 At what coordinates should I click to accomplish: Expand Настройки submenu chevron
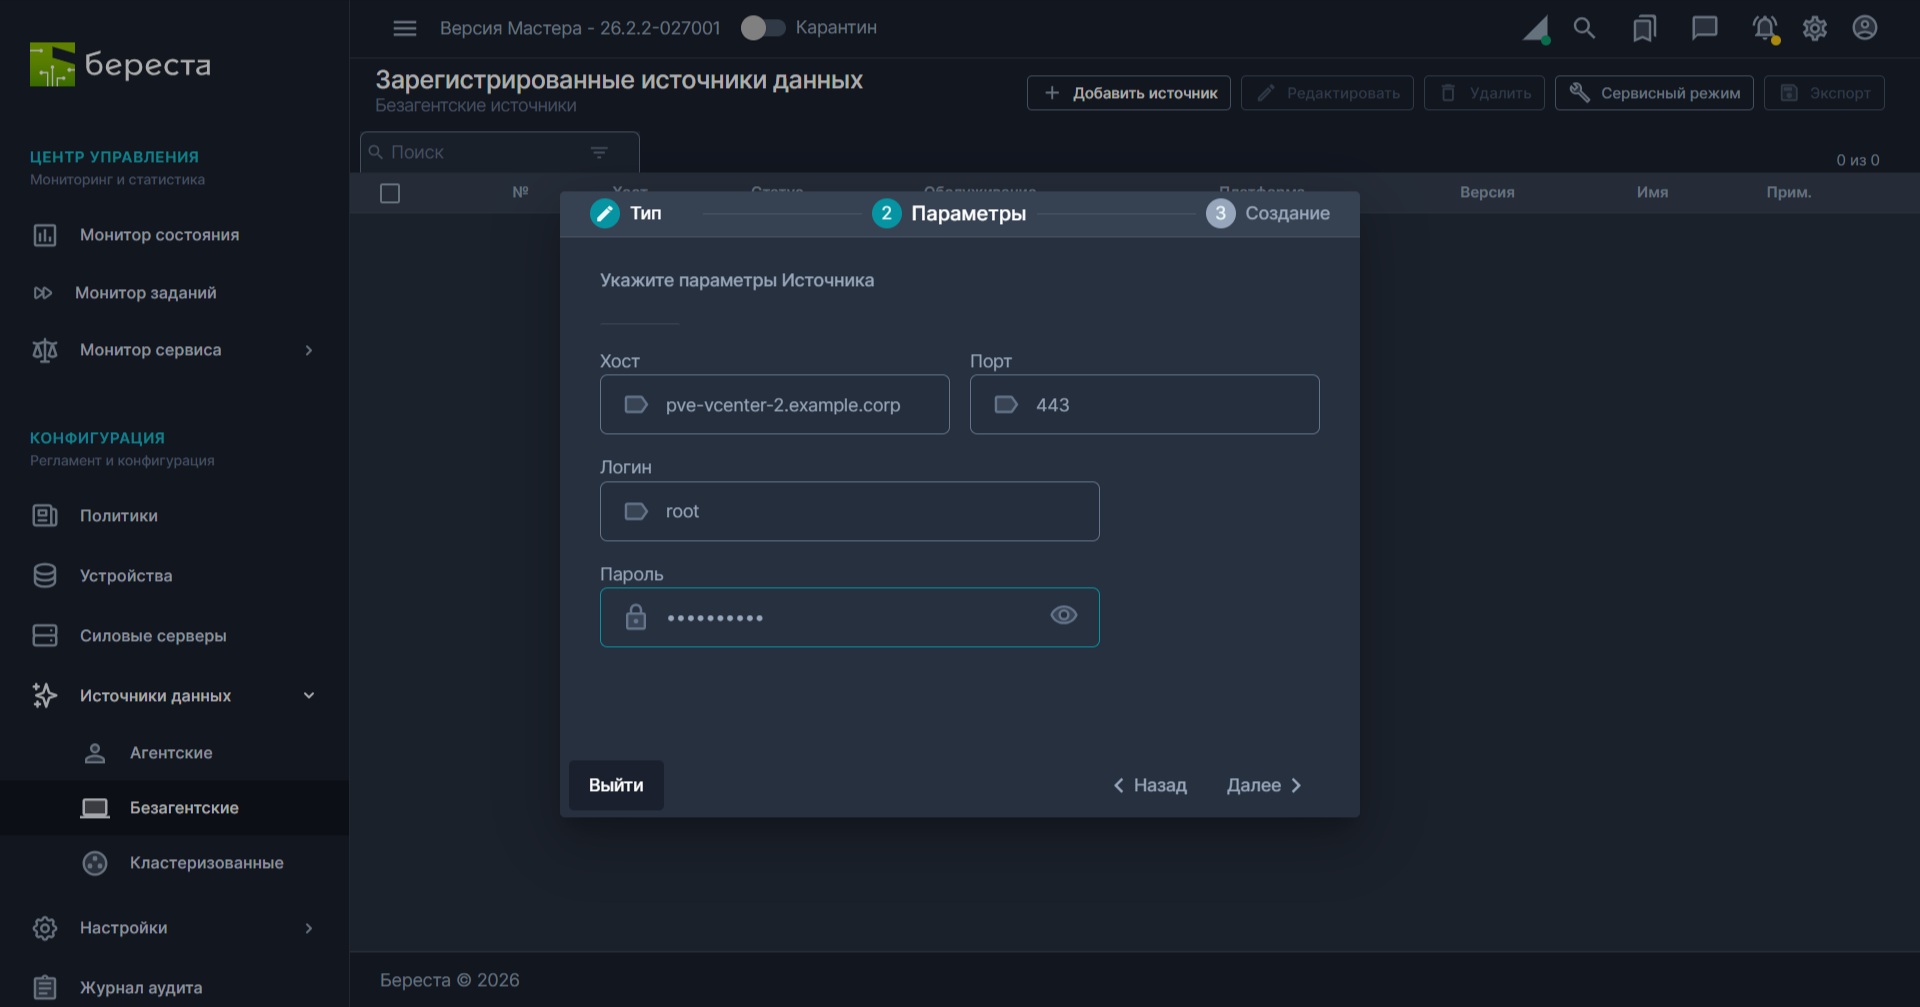(x=309, y=928)
